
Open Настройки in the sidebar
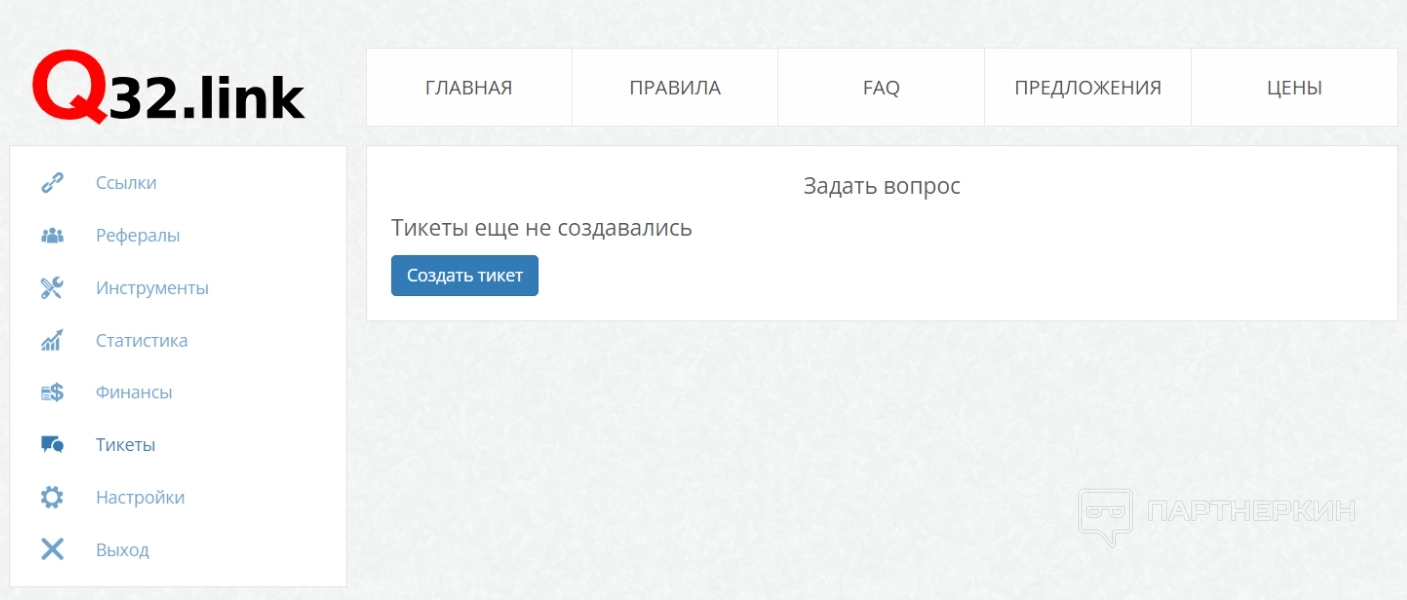coord(140,497)
